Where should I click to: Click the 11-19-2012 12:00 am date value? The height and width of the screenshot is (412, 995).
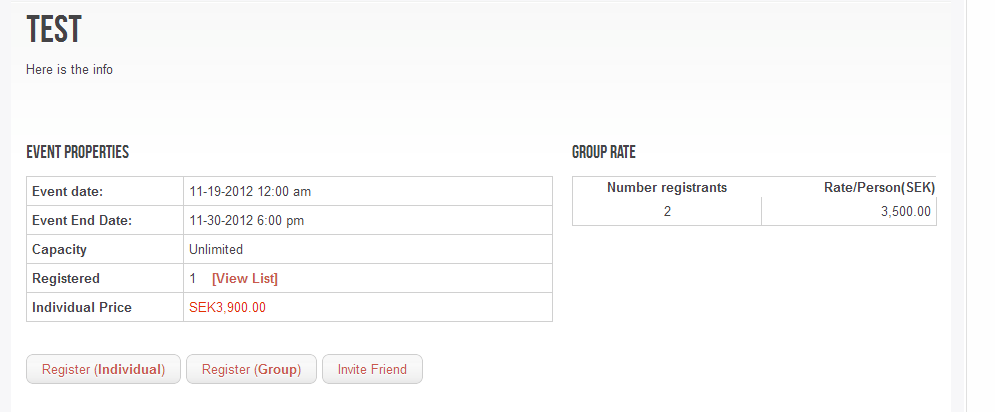pos(250,191)
